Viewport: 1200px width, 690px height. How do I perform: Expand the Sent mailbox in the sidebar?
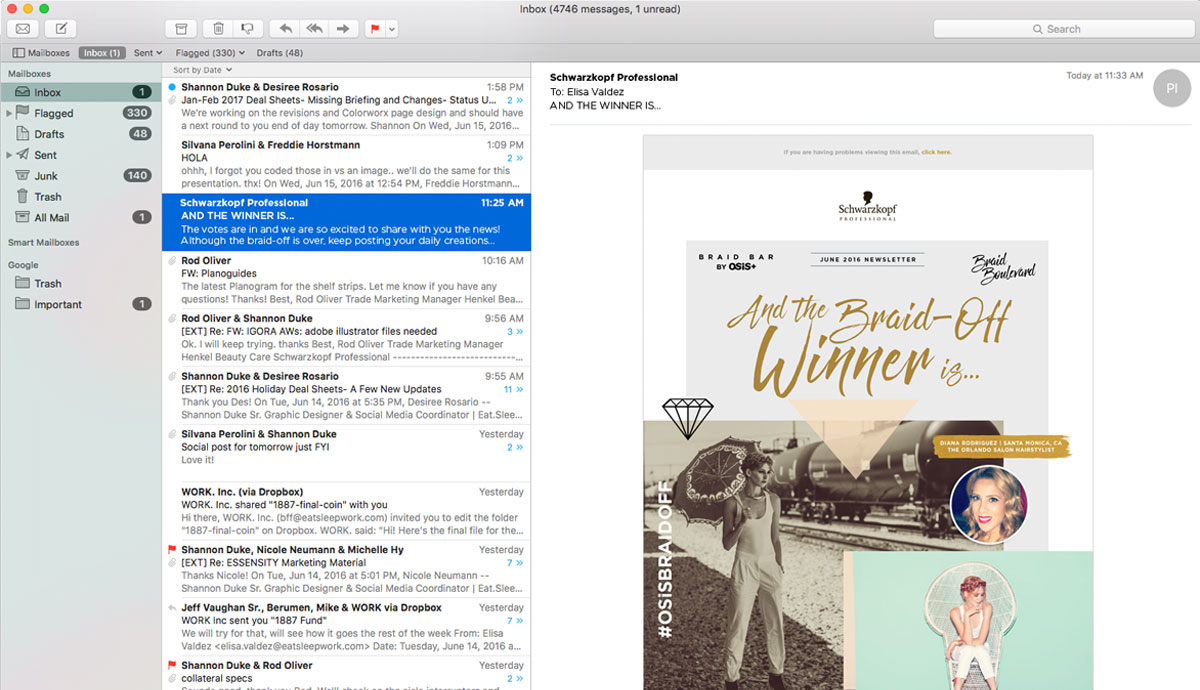click(x=9, y=155)
